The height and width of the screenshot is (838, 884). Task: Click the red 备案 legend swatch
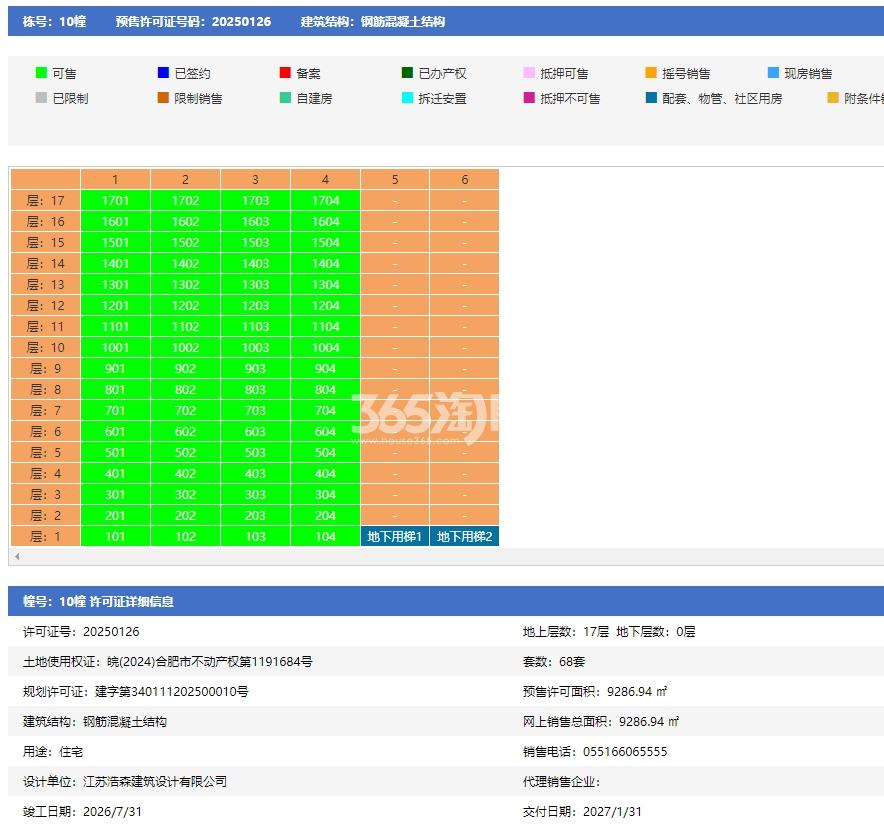pyautogui.click(x=285, y=73)
